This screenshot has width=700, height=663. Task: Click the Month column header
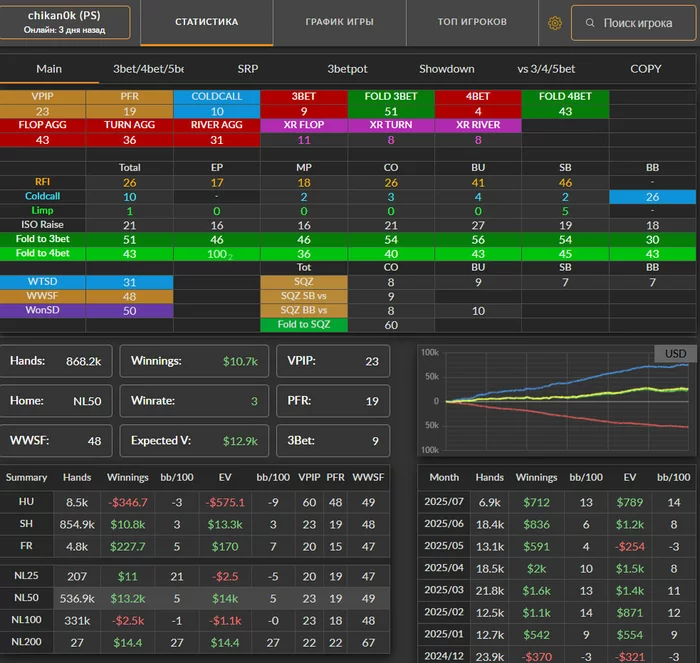coord(442,477)
